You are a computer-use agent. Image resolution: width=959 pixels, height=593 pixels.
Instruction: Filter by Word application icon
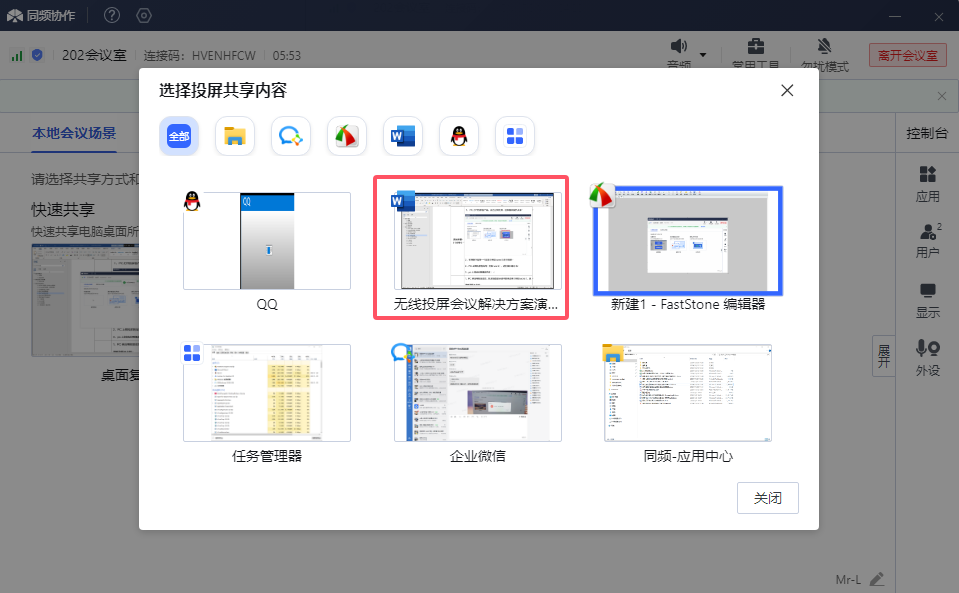point(403,136)
